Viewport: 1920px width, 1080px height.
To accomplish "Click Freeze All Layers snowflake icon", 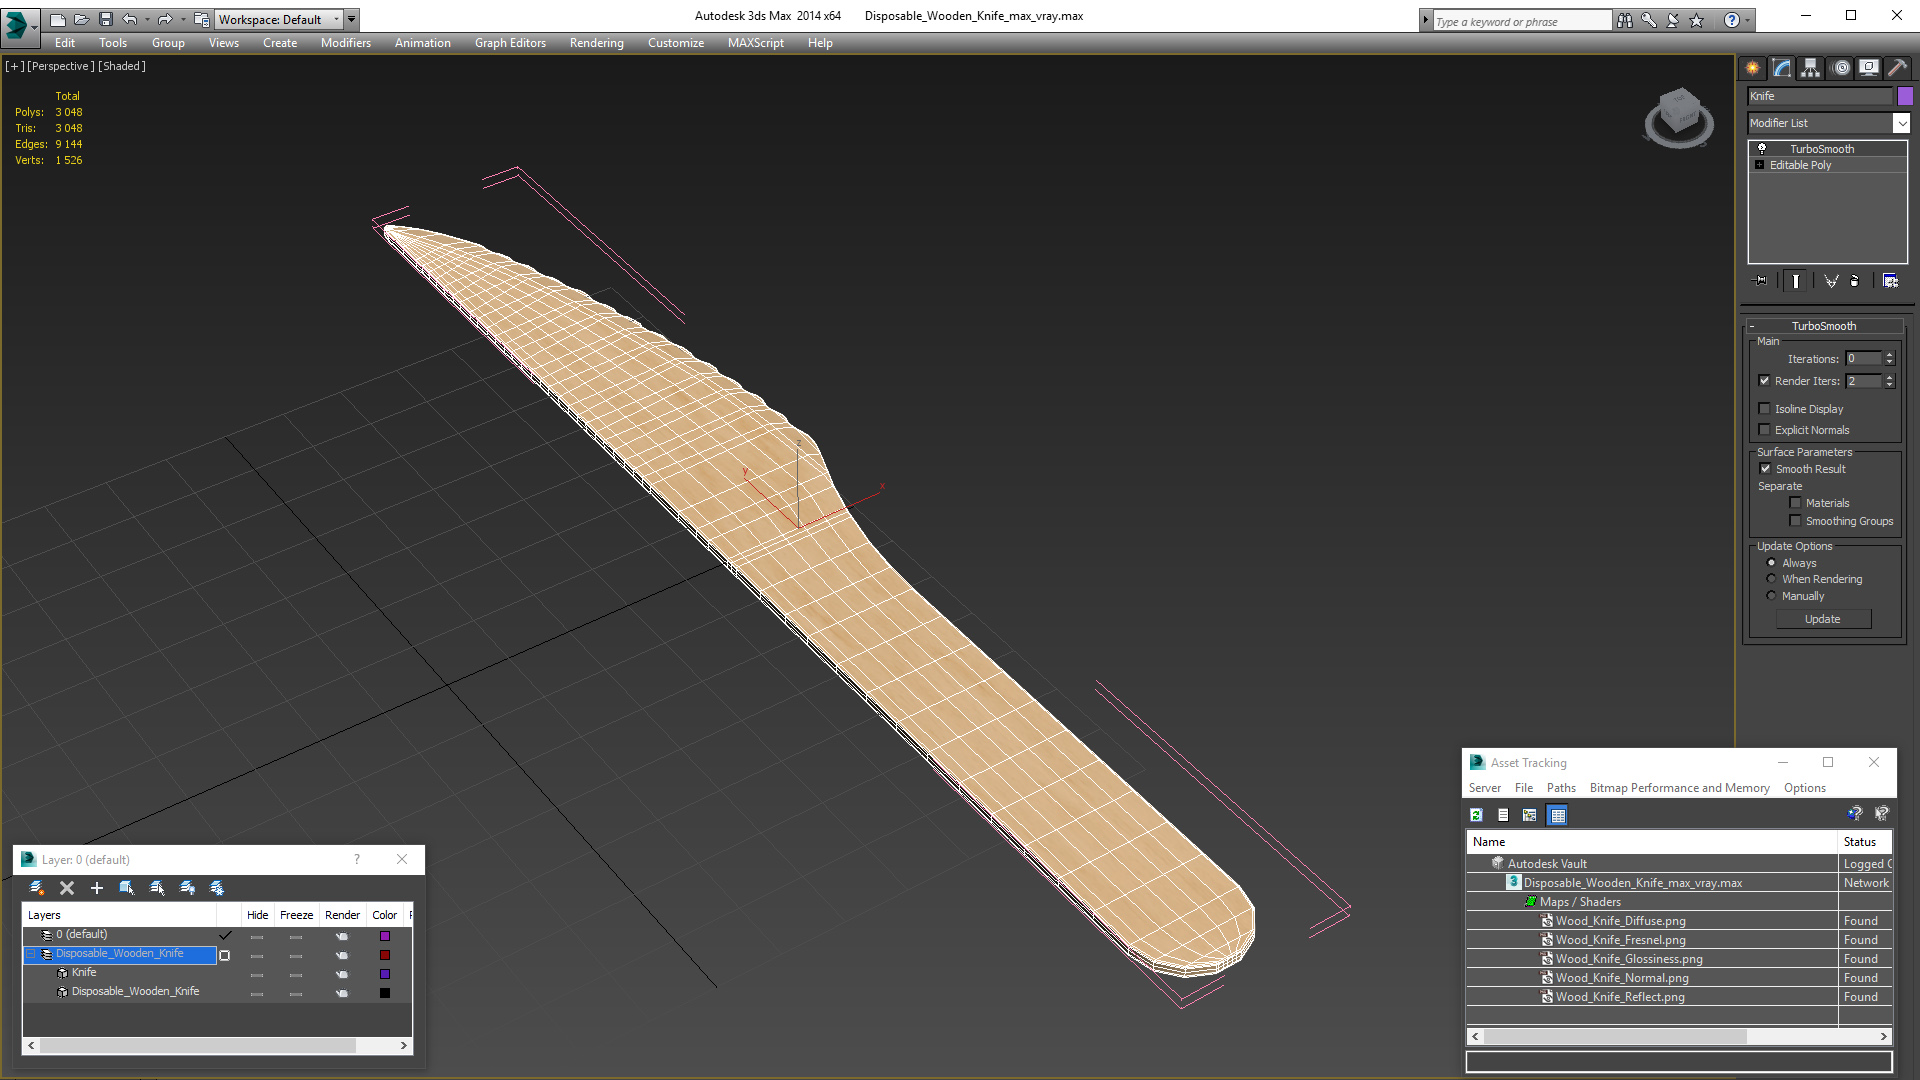I will tap(217, 888).
